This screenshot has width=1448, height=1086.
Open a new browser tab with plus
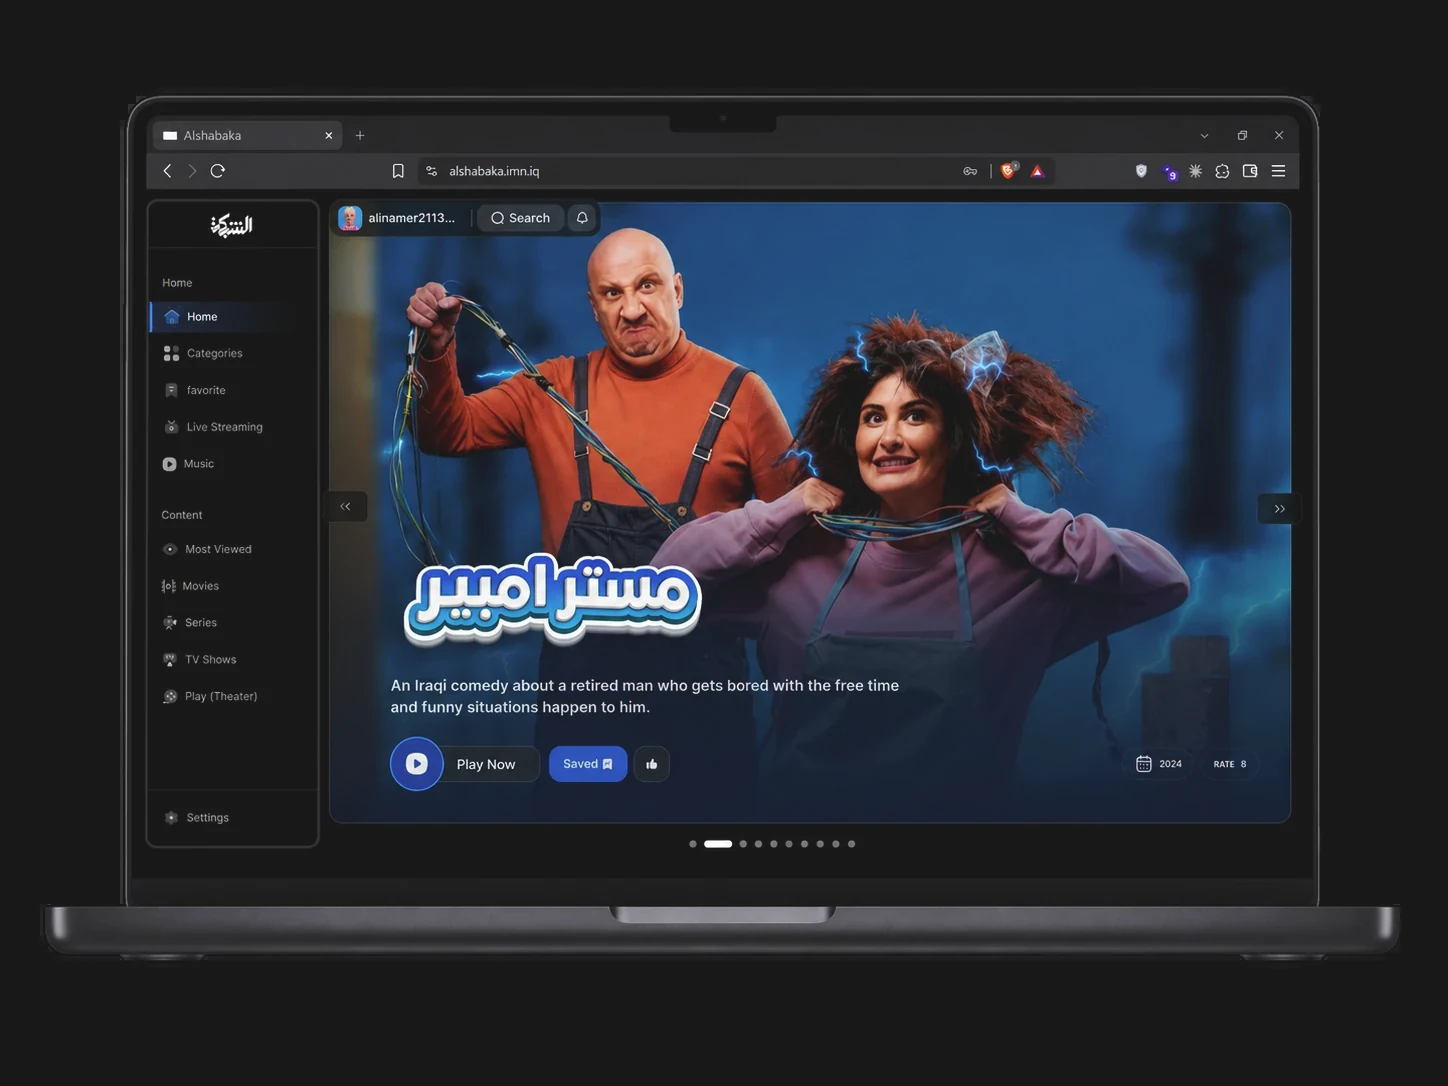click(x=360, y=135)
